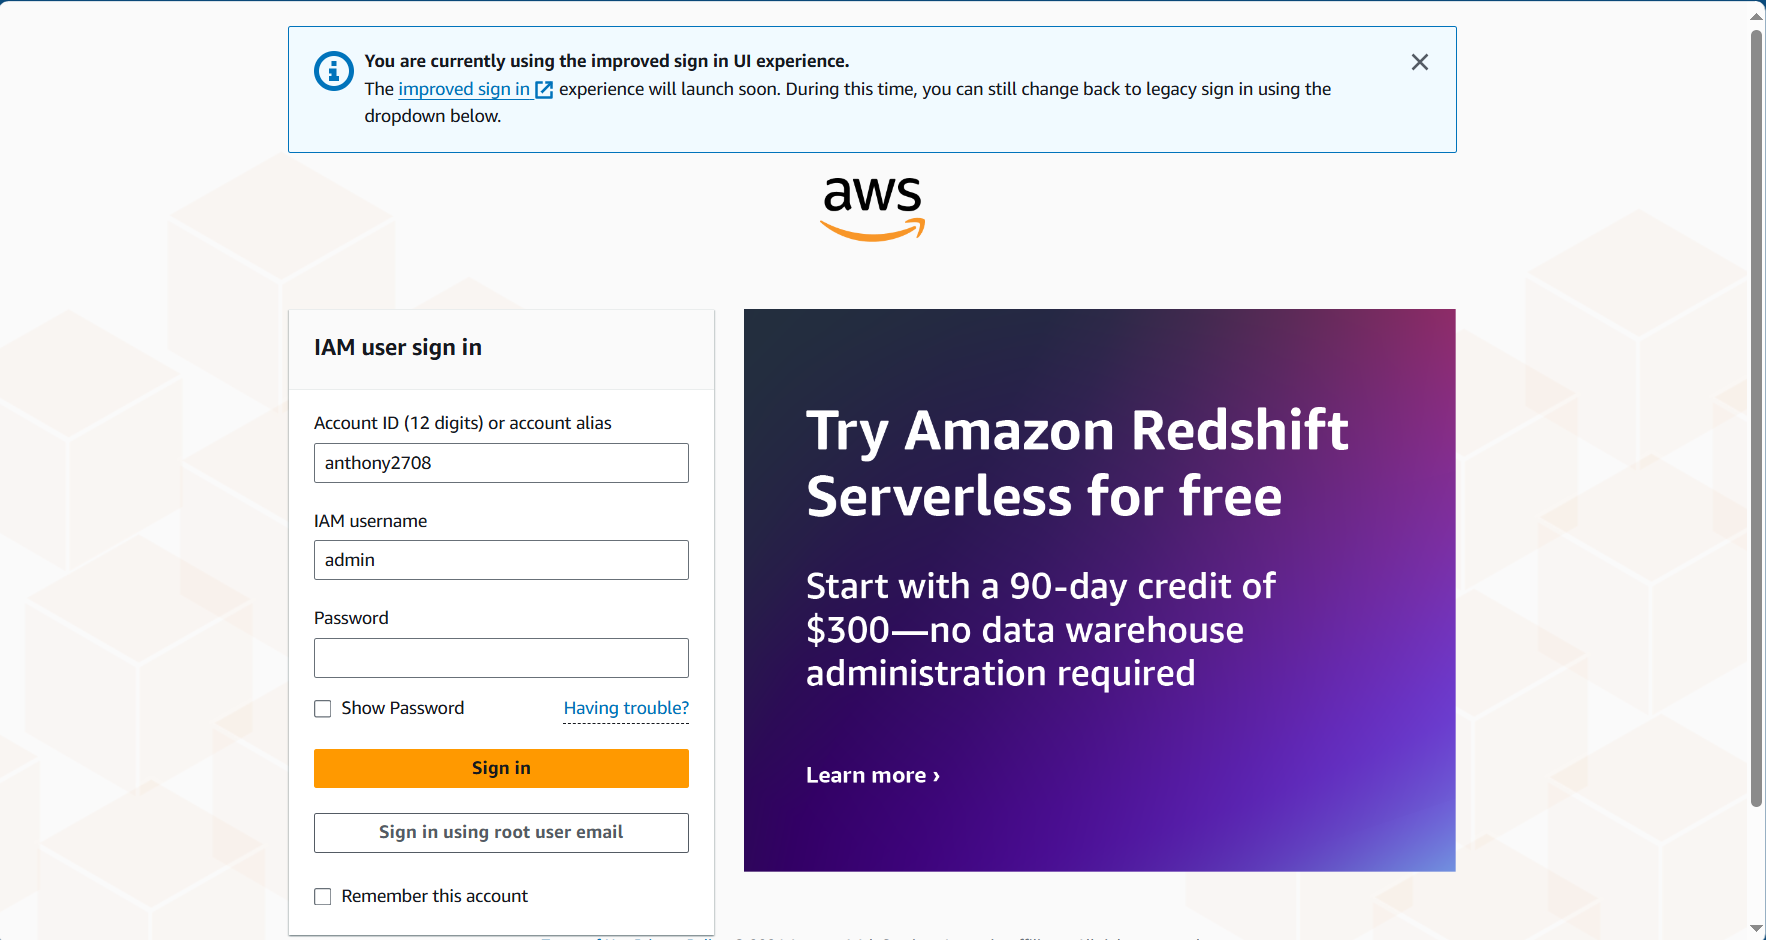Dismiss the improved sign in notification banner
The image size is (1766, 940).
coord(1419,62)
